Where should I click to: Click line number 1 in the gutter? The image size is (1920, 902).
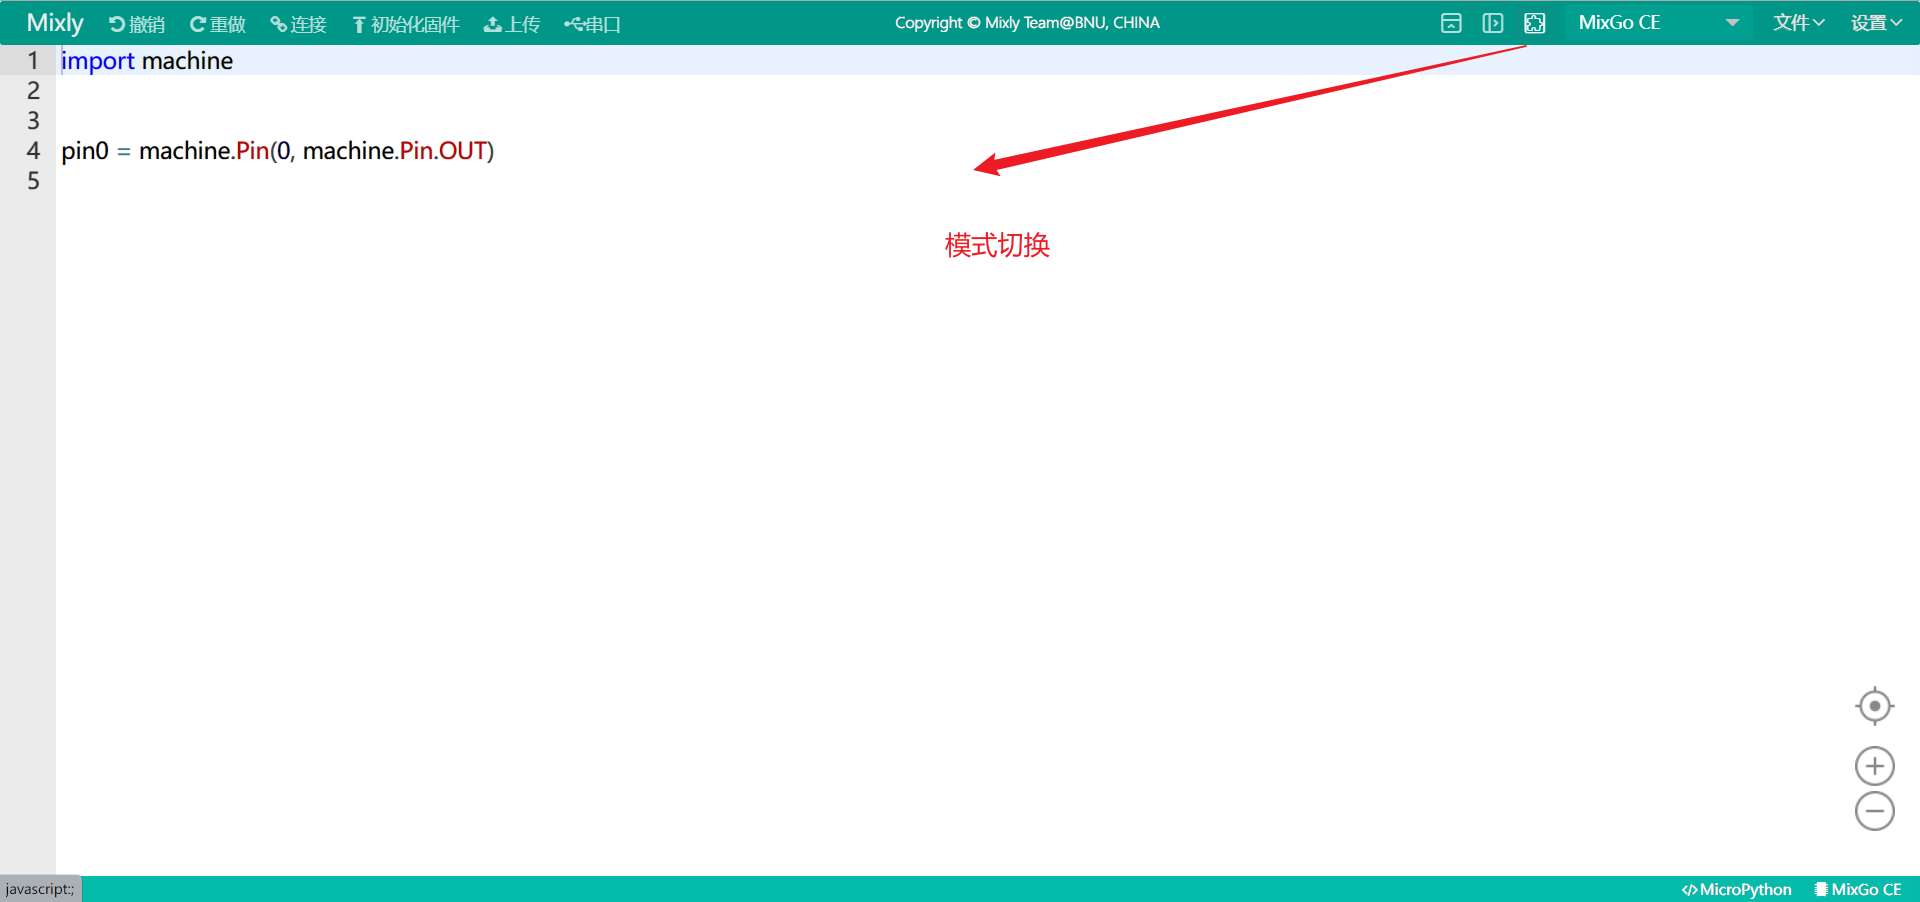coord(33,61)
